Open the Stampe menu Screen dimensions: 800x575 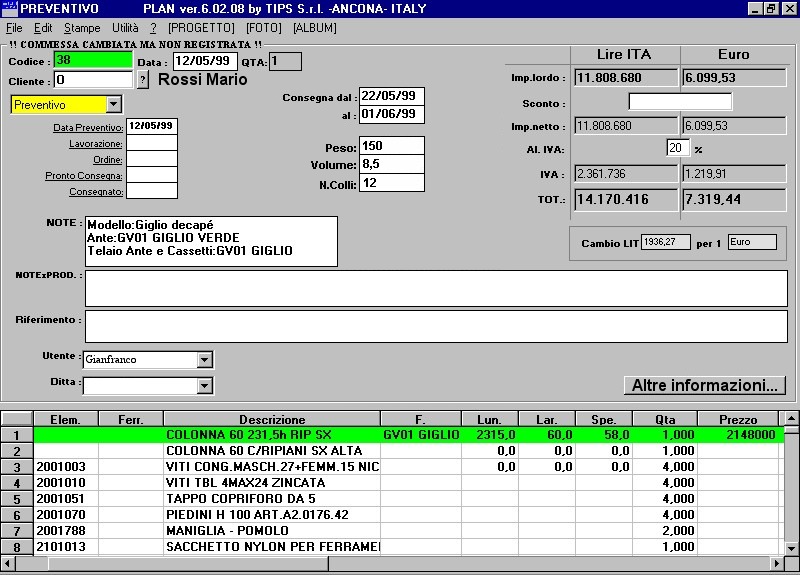82,28
